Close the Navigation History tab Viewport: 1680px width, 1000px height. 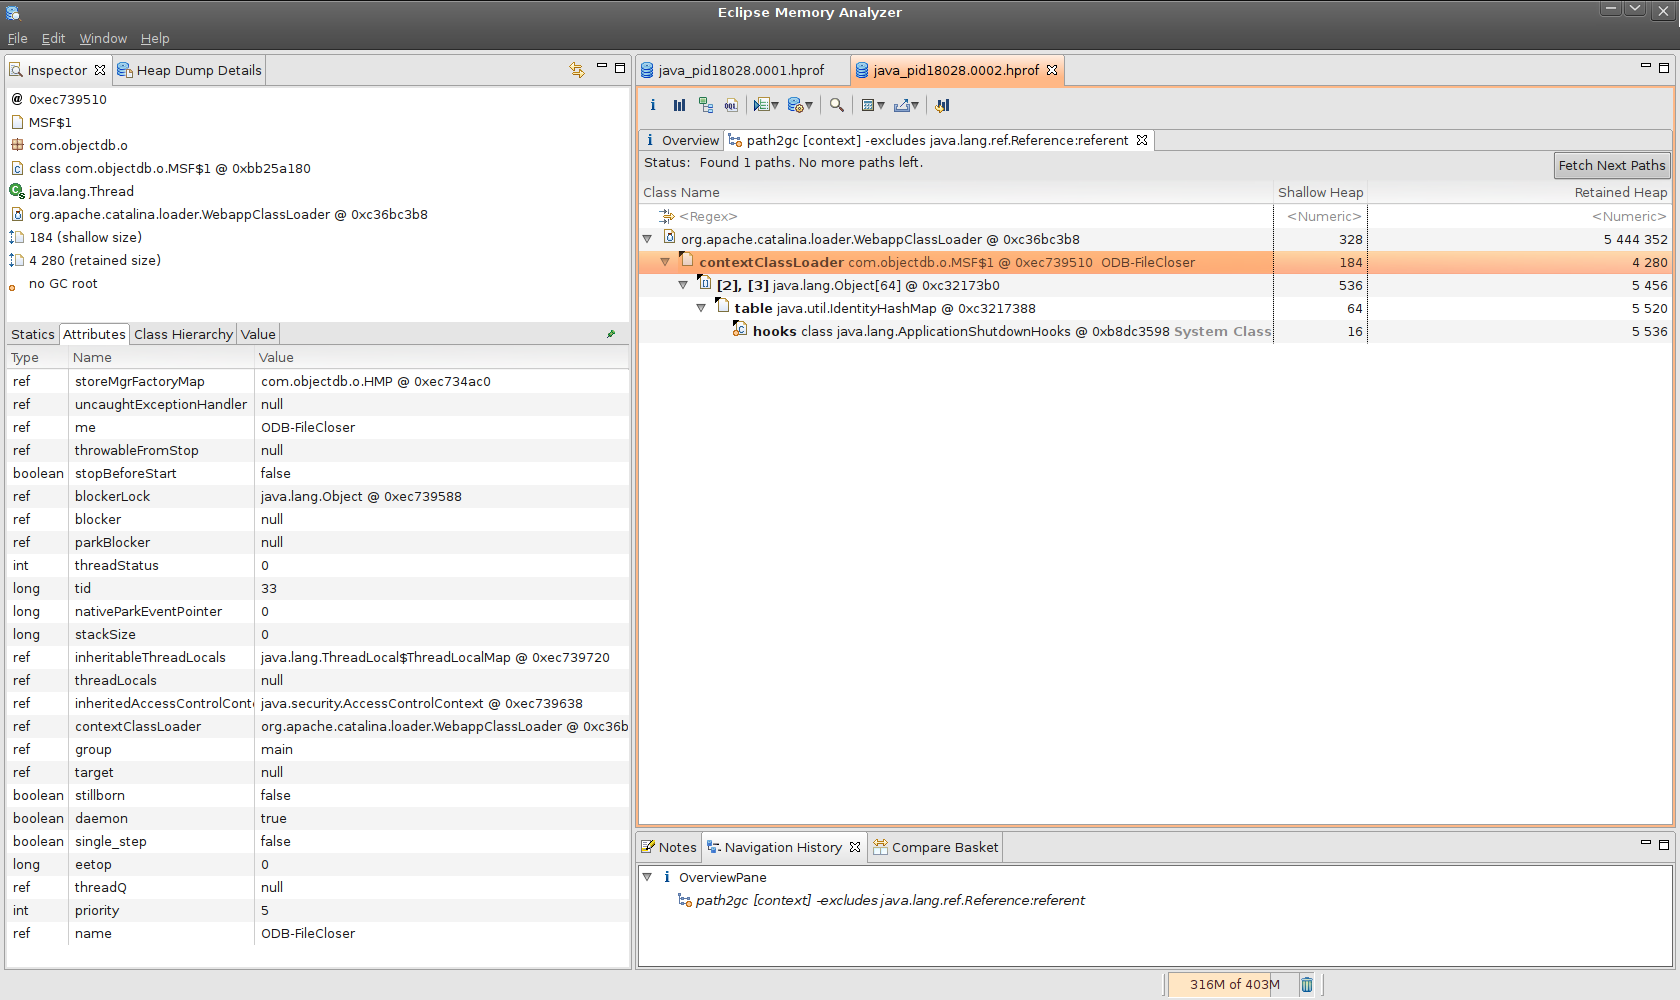click(855, 847)
